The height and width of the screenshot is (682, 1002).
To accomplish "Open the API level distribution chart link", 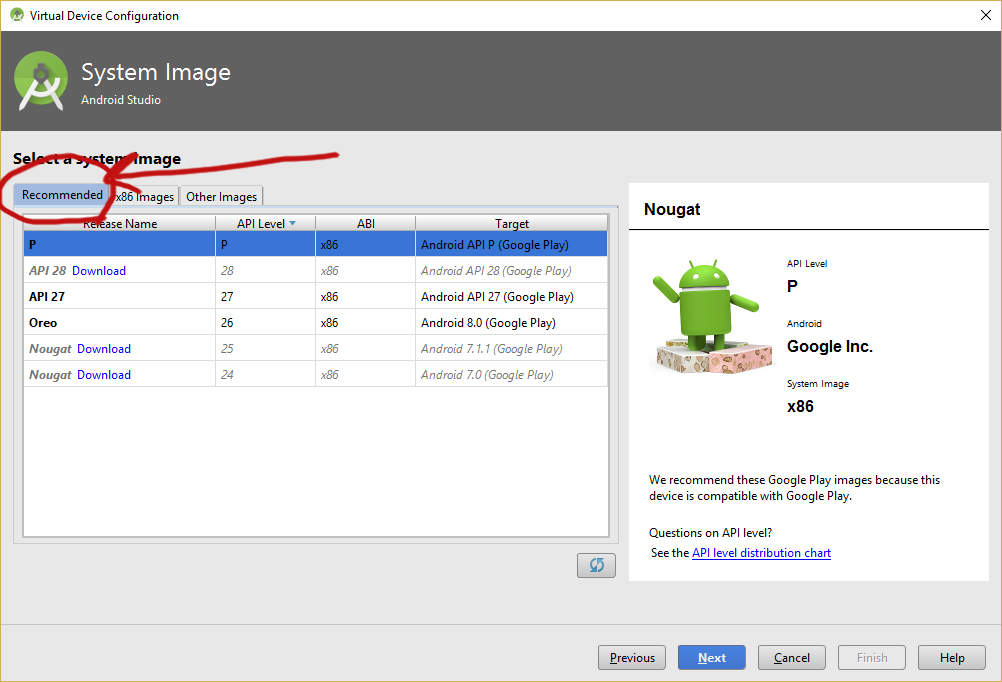I will click(761, 553).
